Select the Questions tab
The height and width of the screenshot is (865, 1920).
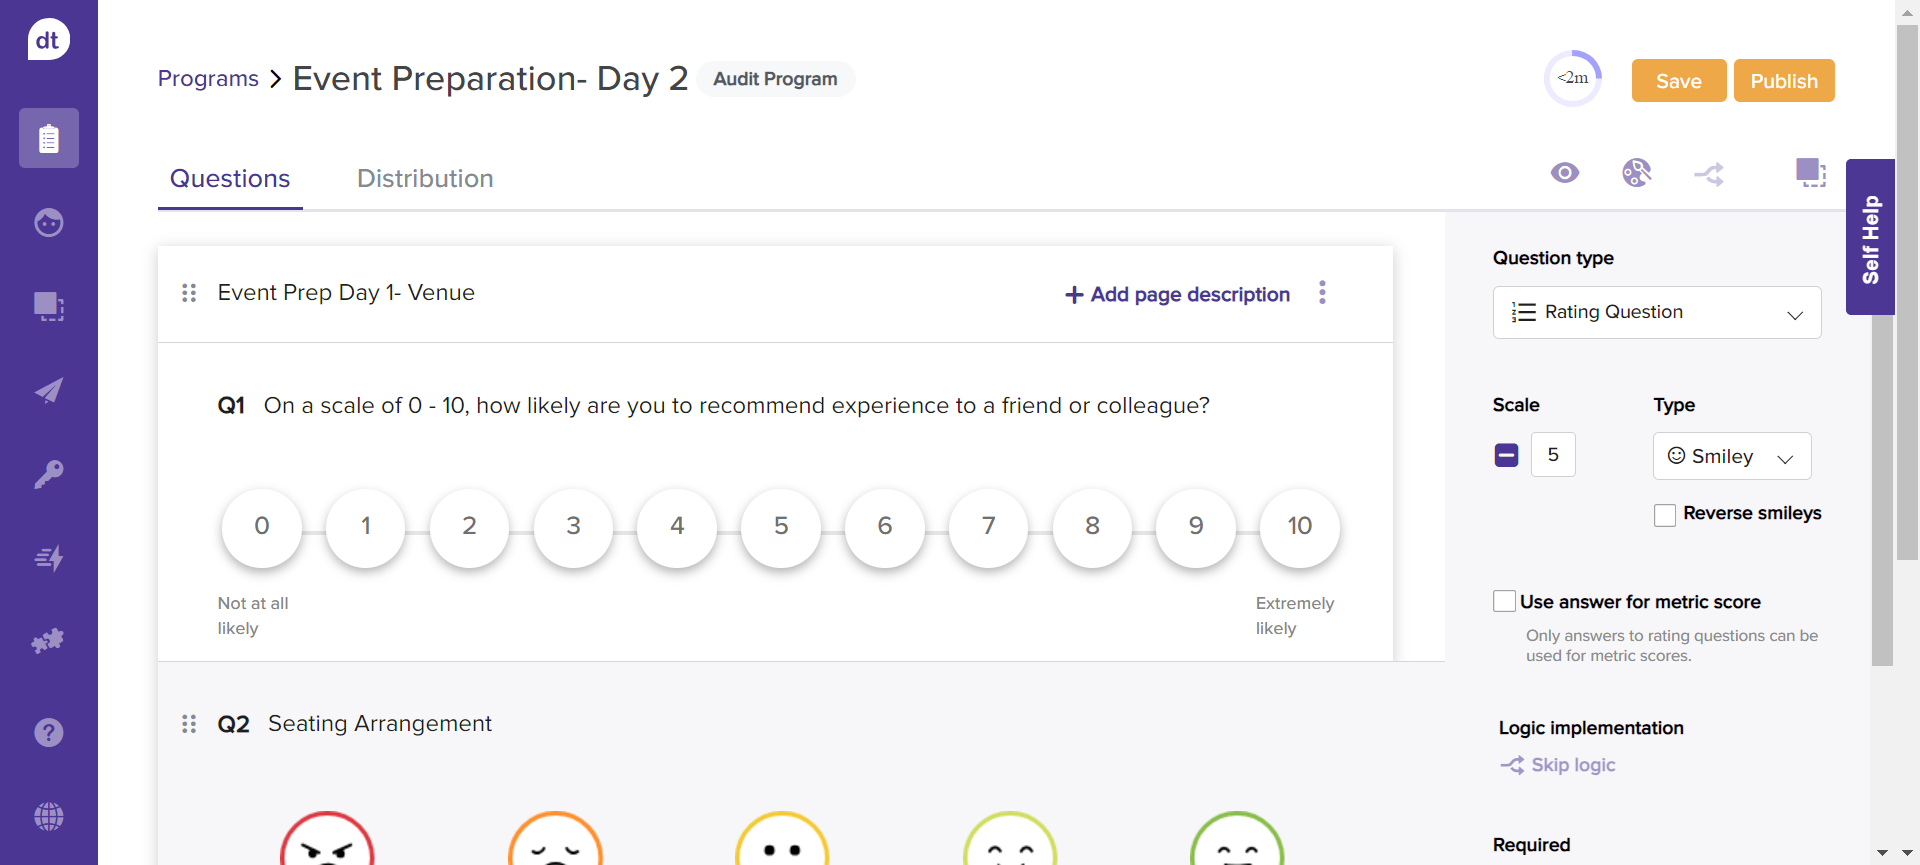click(x=230, y=179)
